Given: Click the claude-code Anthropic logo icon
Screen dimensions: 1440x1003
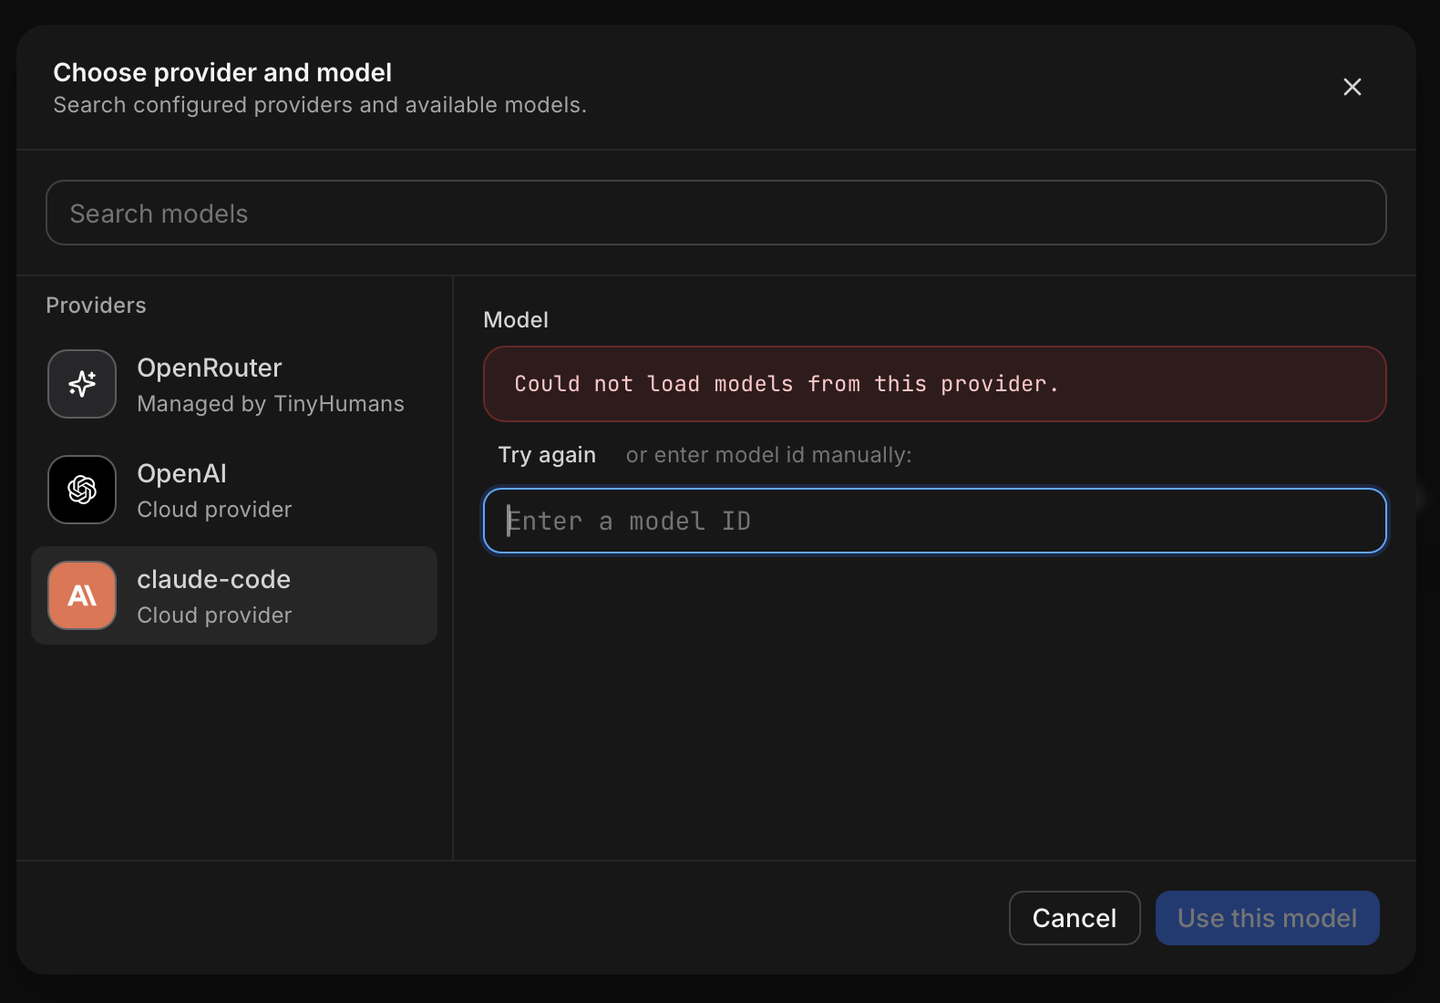Looking at the screenshot, I should [x=82, y=596].
